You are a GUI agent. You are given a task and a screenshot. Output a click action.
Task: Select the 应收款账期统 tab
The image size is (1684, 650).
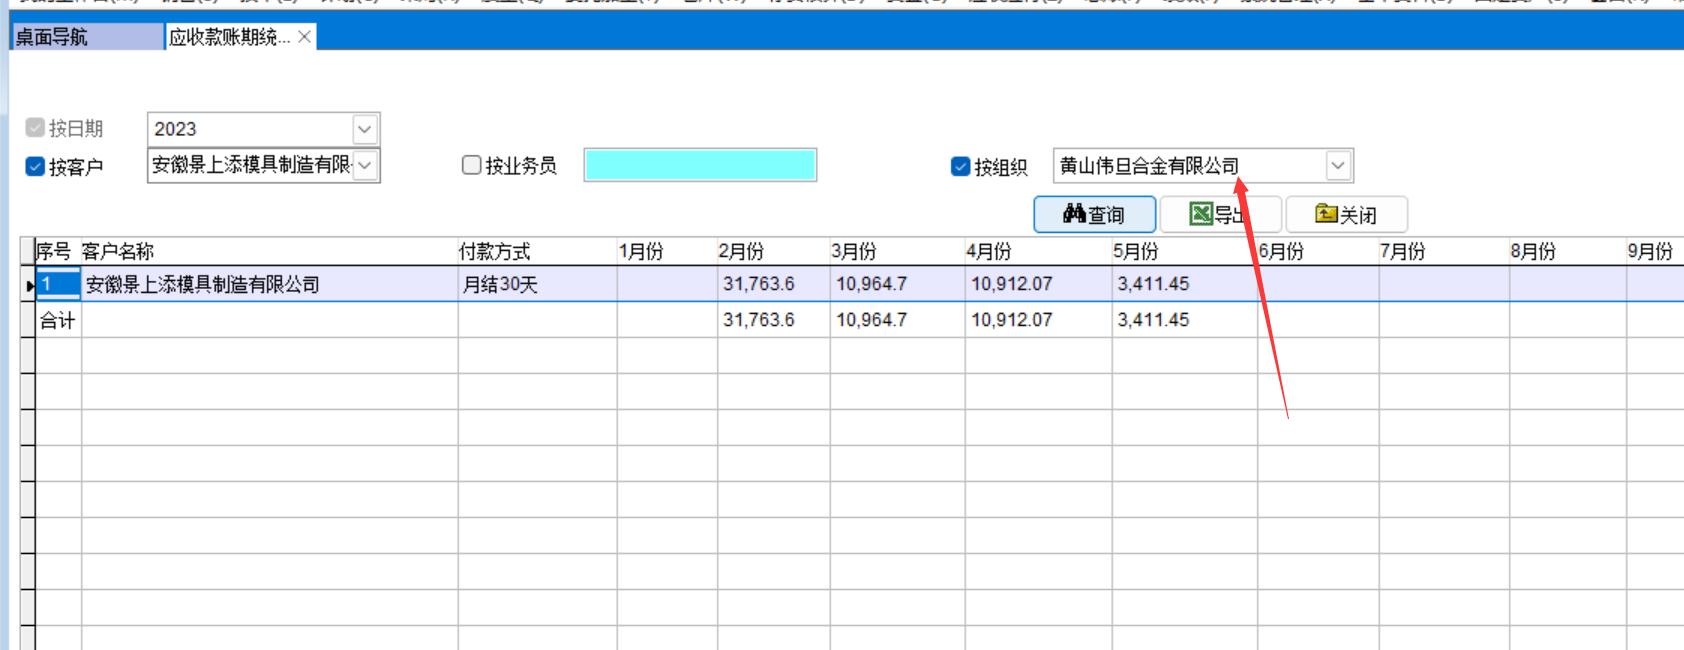click(x=229, y=37)
